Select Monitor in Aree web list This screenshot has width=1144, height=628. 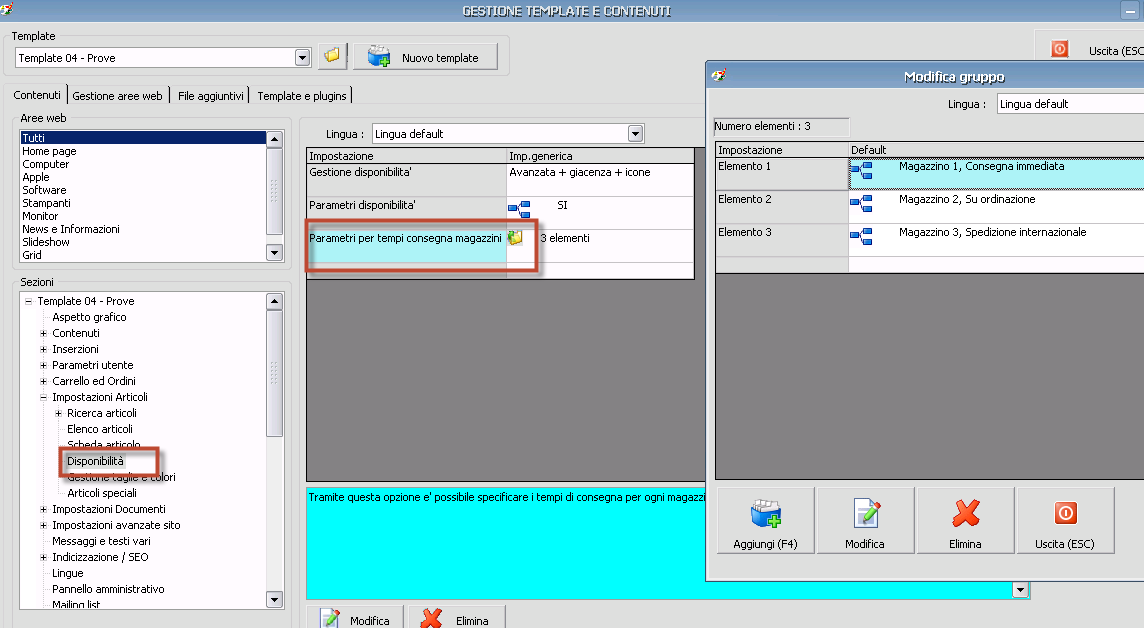point(40,217)
